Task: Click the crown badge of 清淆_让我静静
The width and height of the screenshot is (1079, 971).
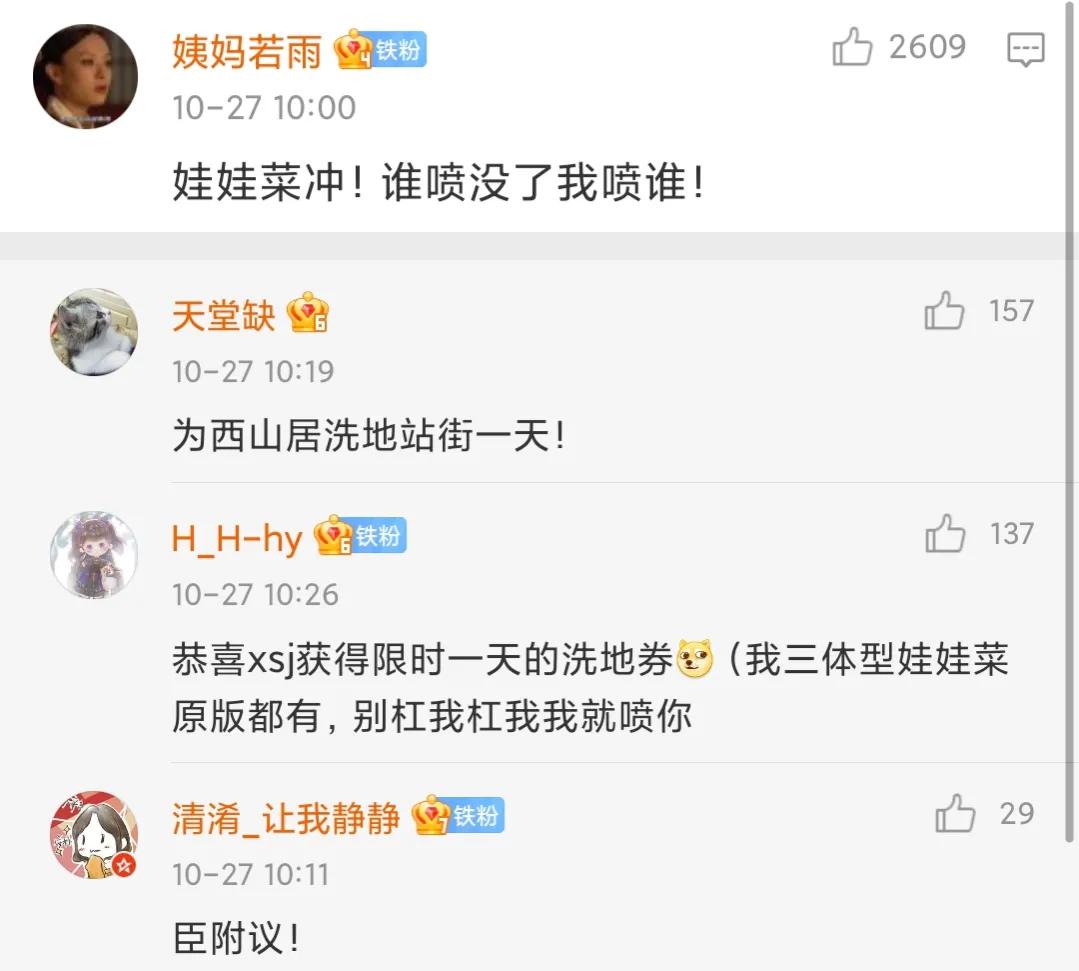Action: 432,816
